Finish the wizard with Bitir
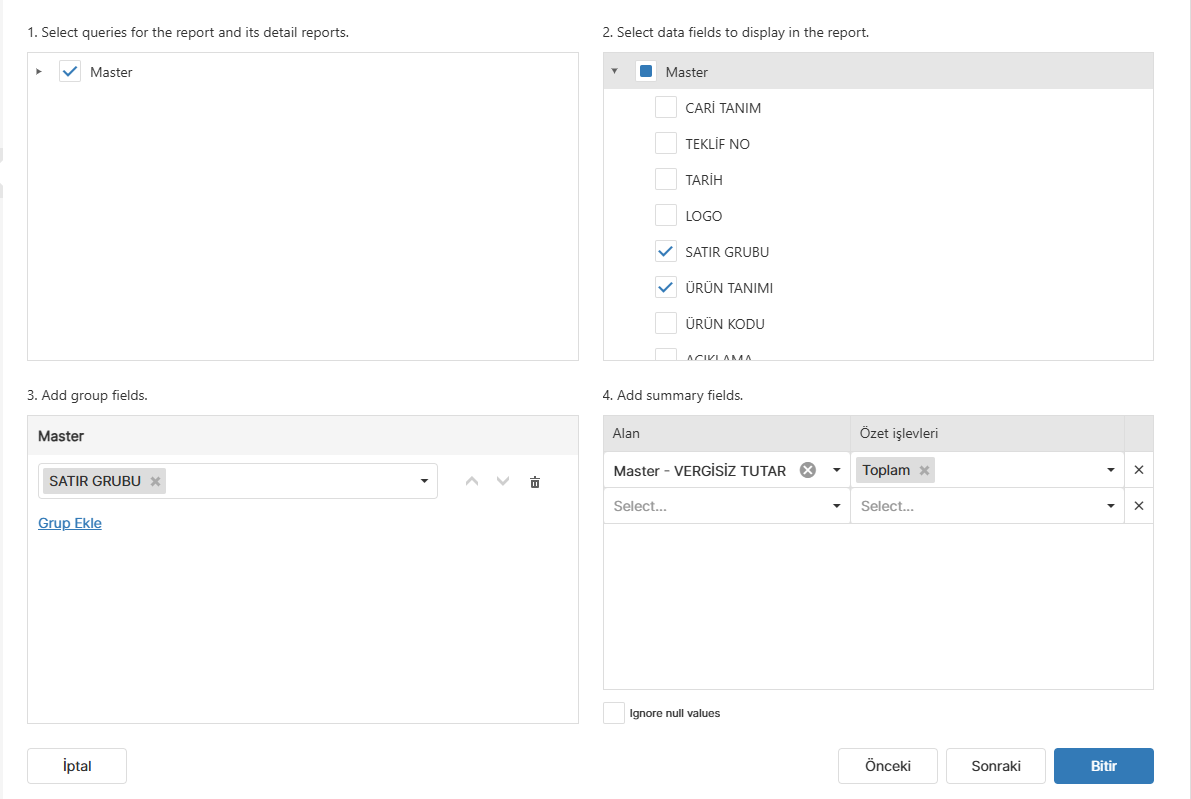Screen dimensions: 1191x799 [x=1104, y=766]
